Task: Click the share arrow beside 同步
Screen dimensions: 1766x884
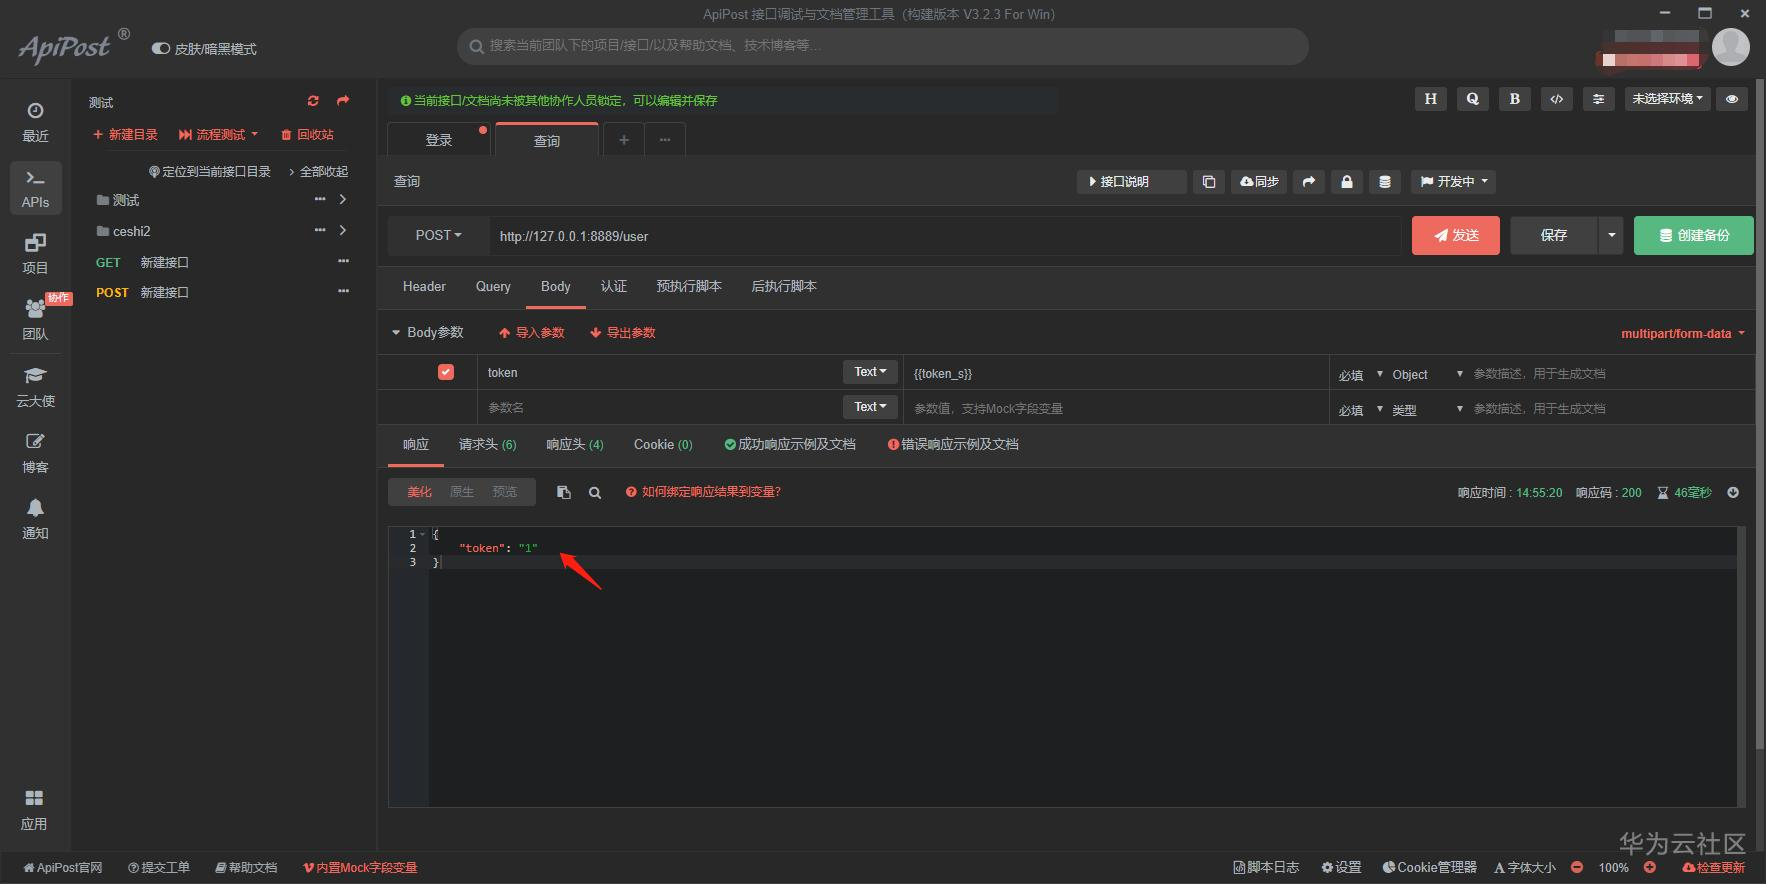Action: (x=1309, y=182)
